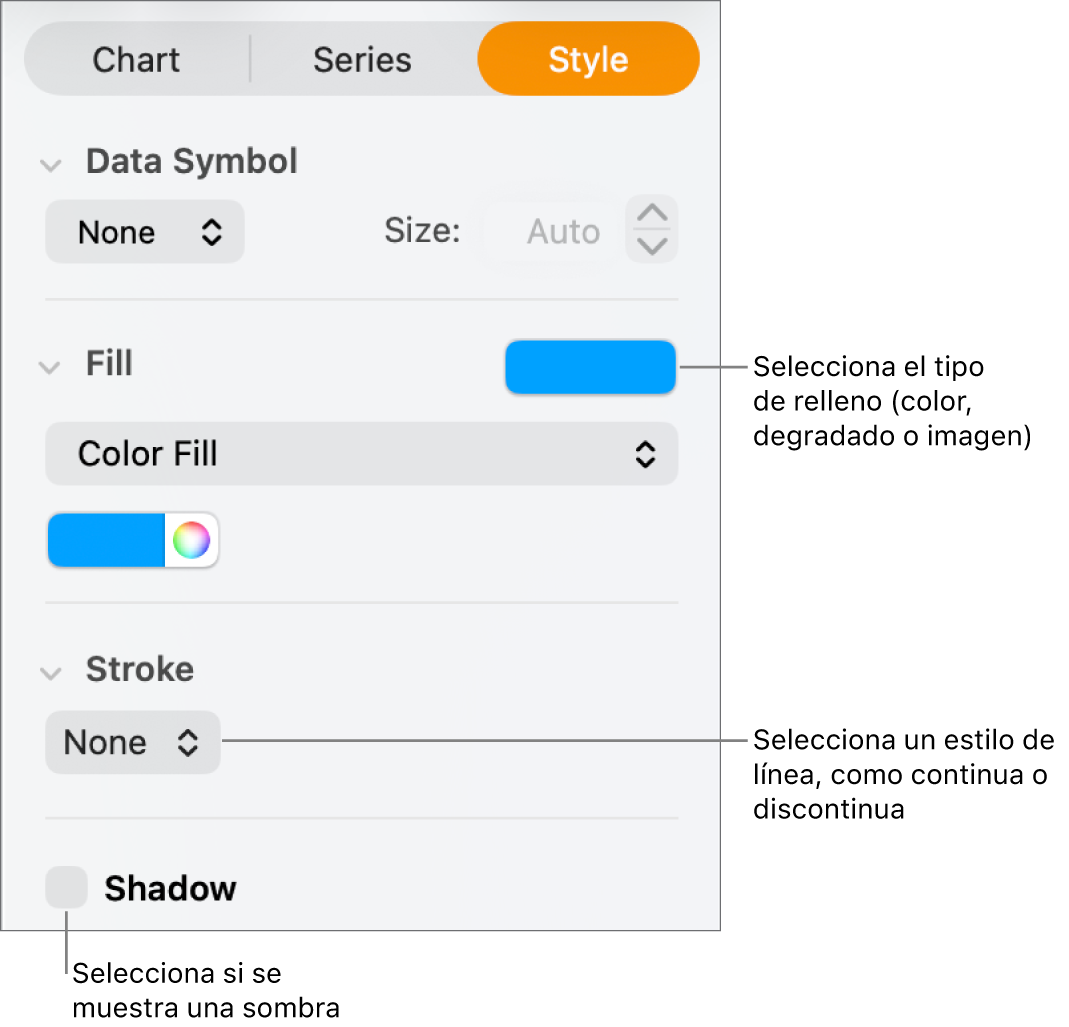1069x1027 pixels.
Task: Collapse the Stroke section
Action: (51, 673)
